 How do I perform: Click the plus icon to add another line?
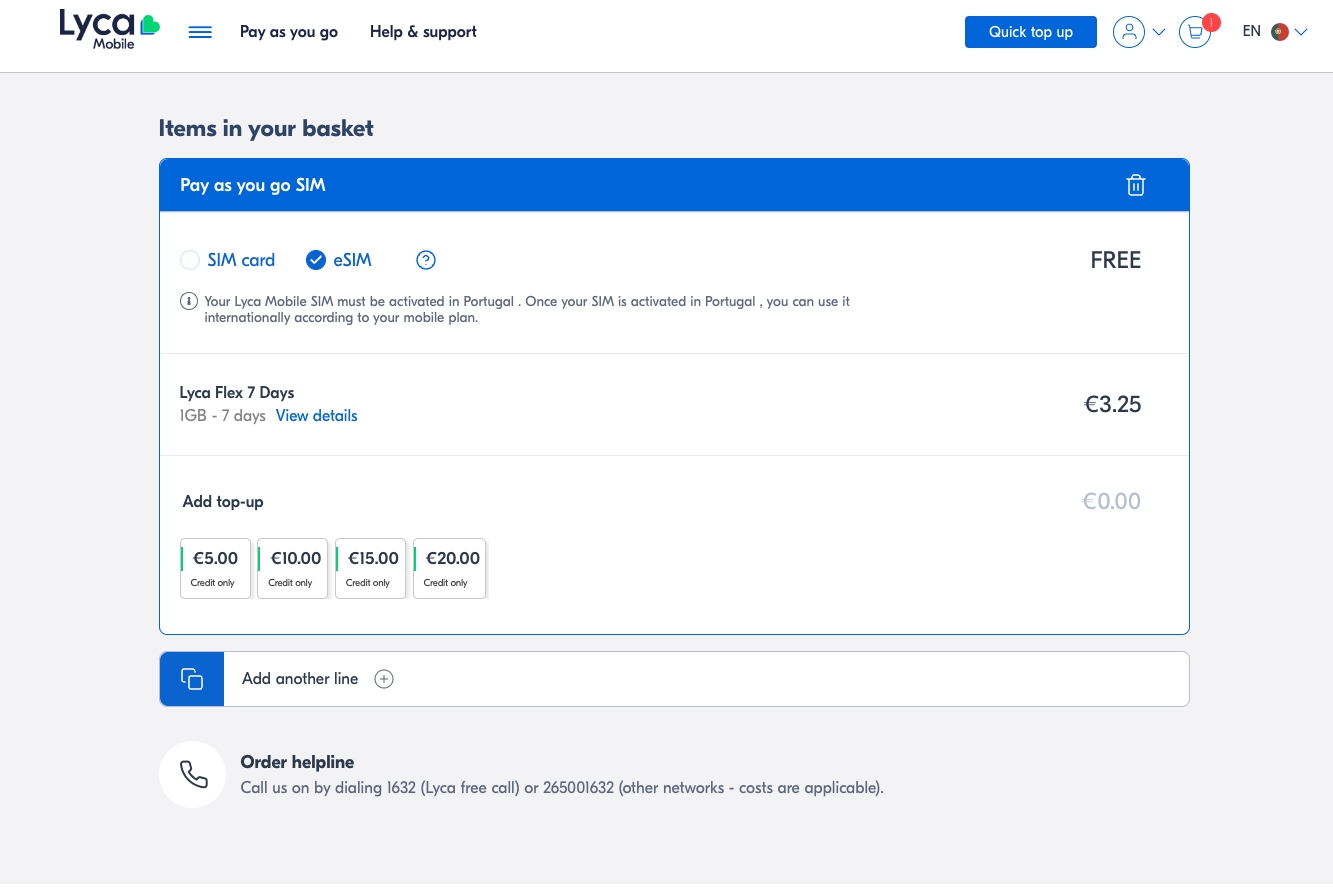click(x=384, y=679)
